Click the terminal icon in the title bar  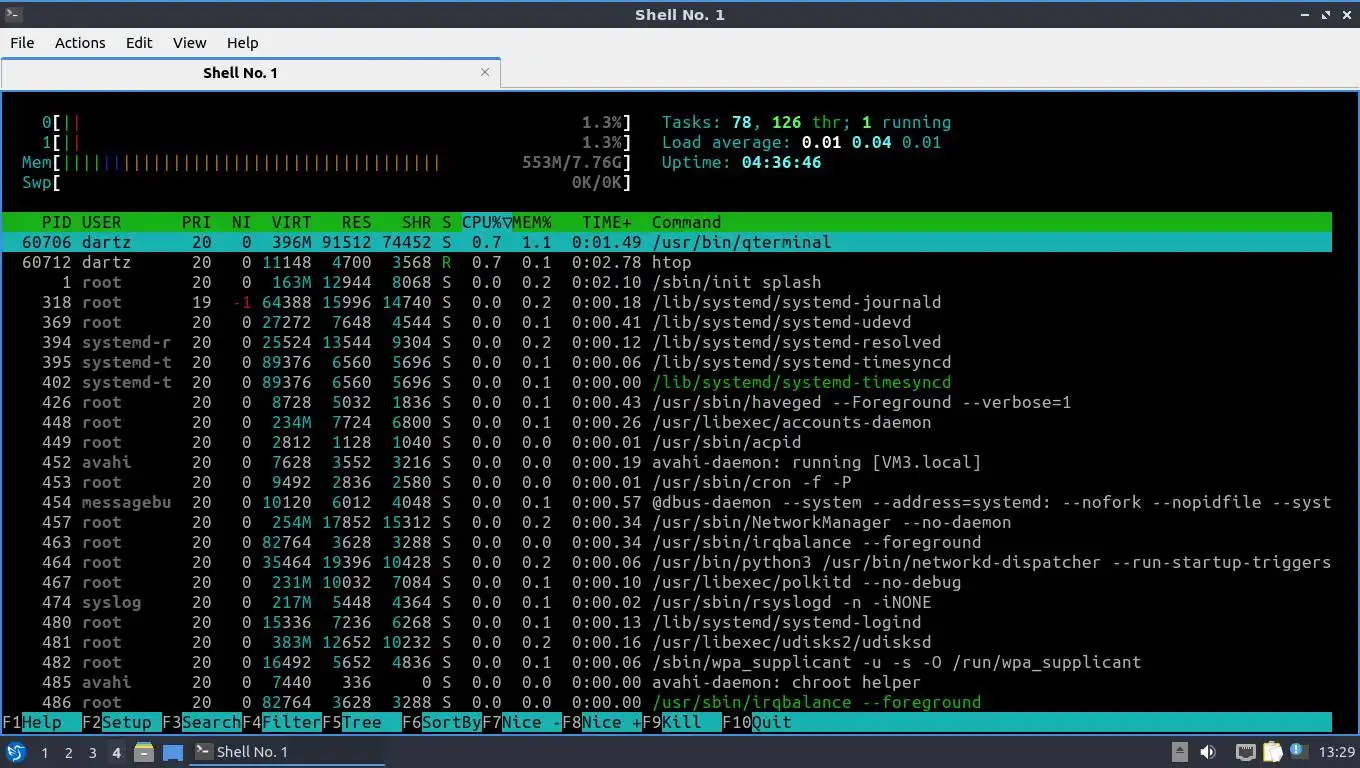click(12, 15)
